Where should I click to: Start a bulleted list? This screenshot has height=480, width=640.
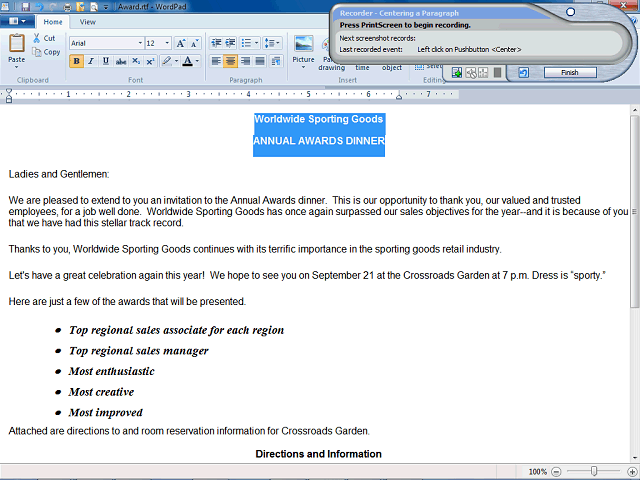[246, 43]
